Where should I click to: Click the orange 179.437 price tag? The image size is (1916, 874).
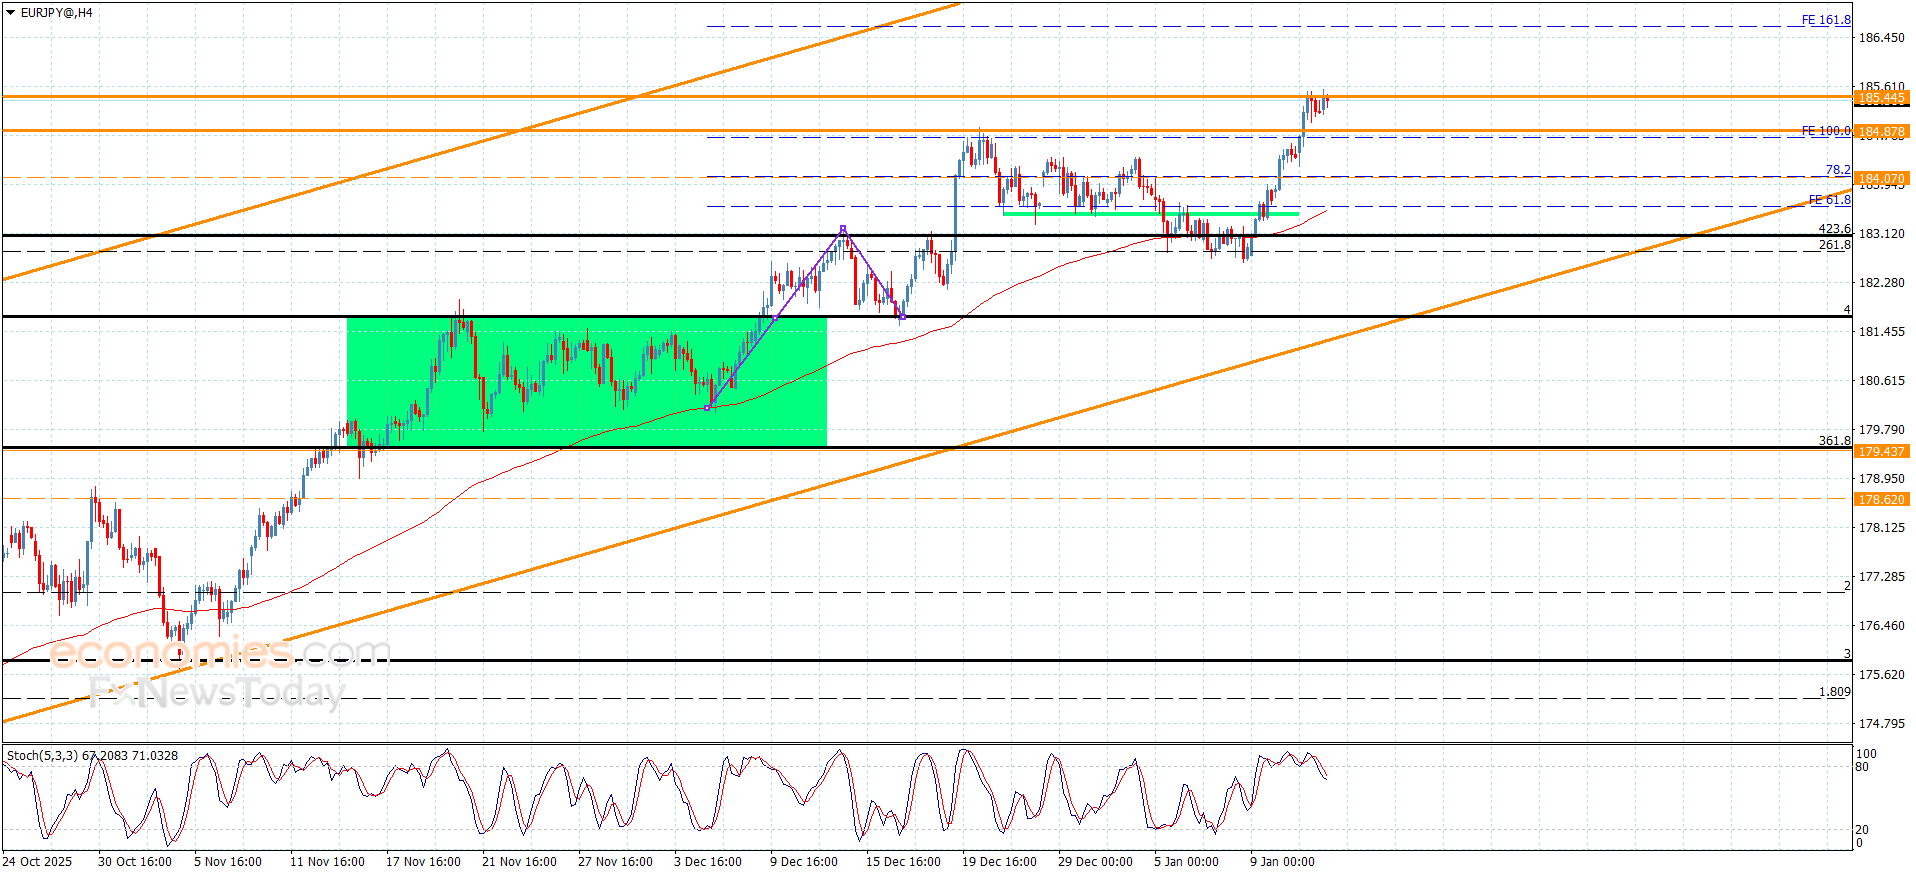pyautogui.click(x=1882, y=451)
